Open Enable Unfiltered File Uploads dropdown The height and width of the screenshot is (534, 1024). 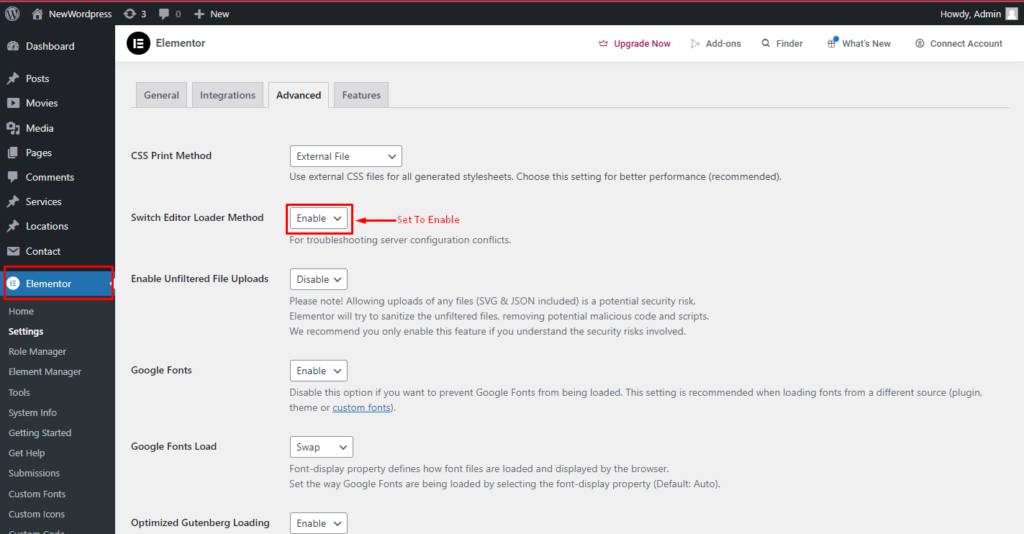pos(319,279)
